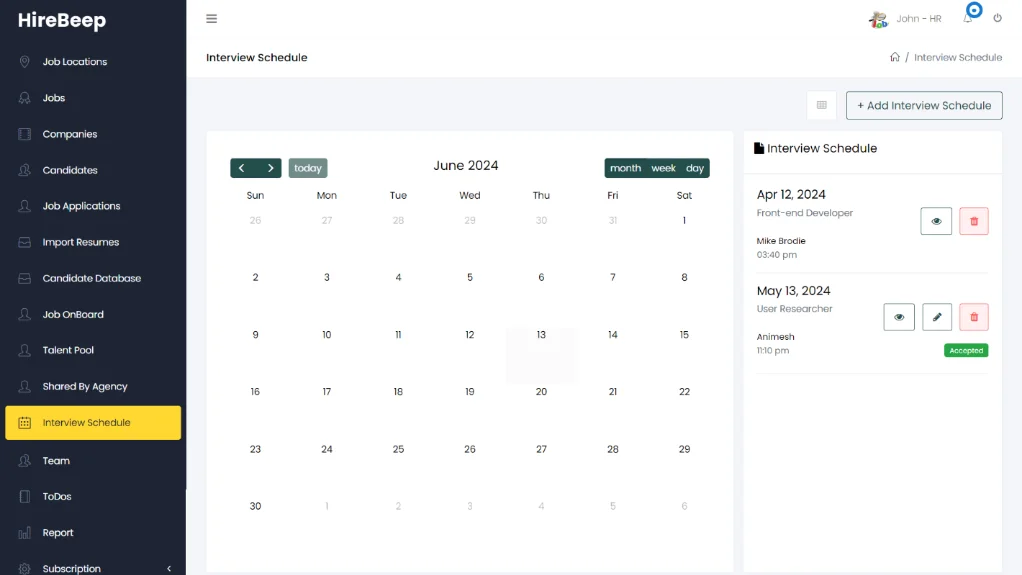Edit the May 13 User Researcher interview

tap(936, 317)
